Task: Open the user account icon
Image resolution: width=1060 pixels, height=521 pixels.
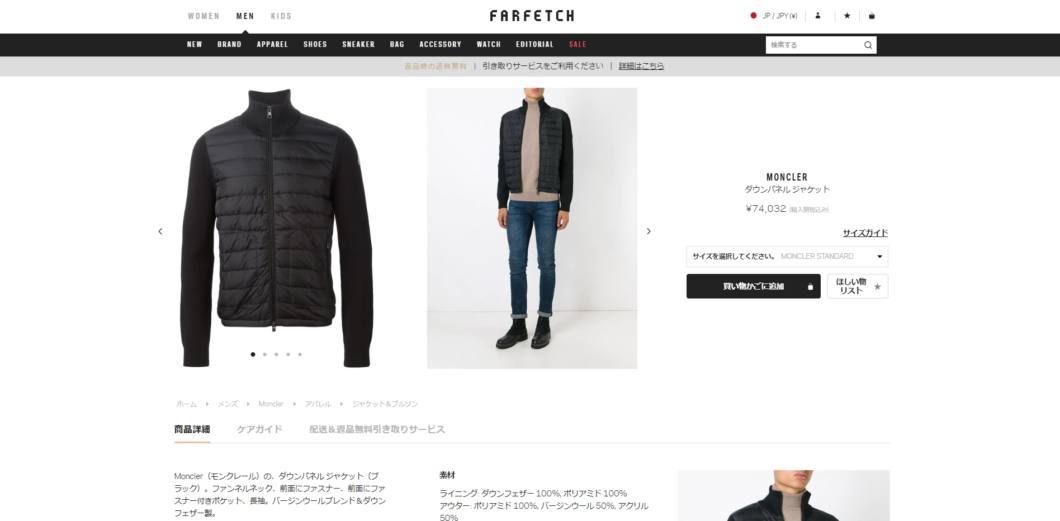Action: click(818, 16)
